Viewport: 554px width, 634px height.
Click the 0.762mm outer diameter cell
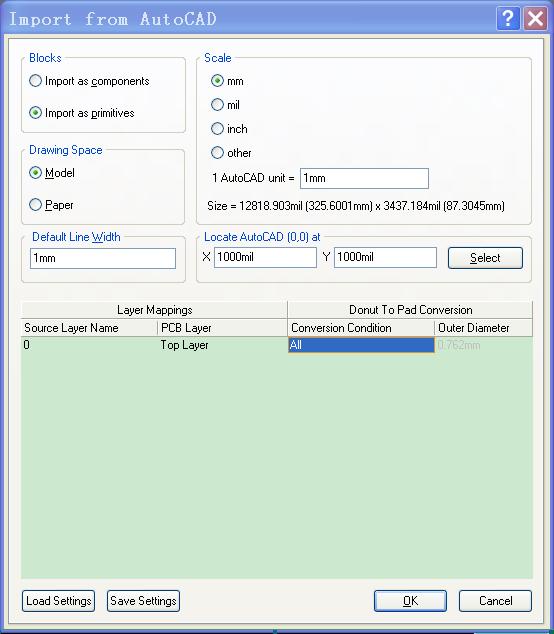484,345
